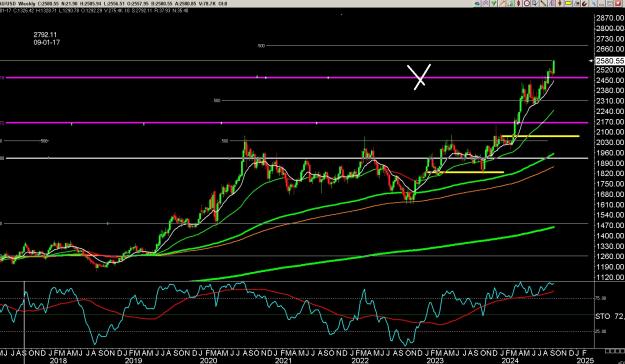
Task: Click the current price tag 2580.55
Action: (x=609, y=61)
